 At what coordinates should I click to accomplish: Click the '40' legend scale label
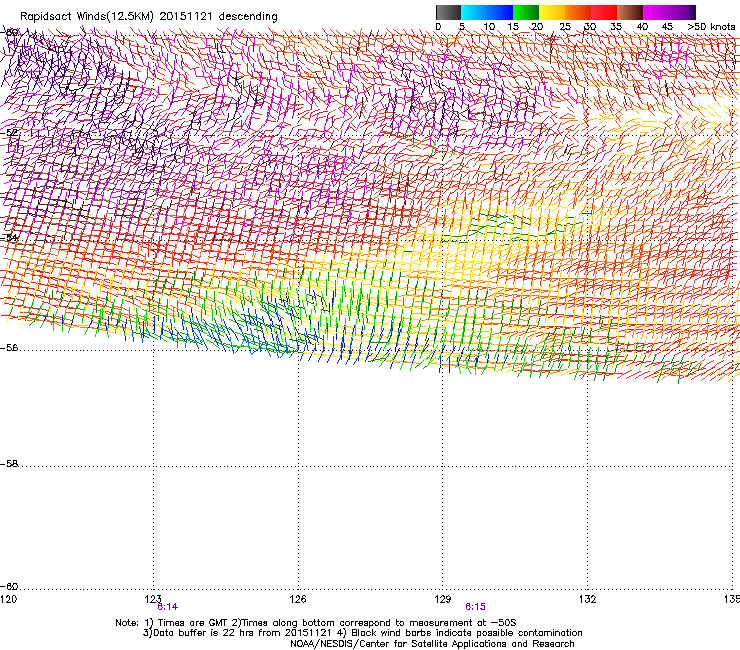(x=642, y=27)
